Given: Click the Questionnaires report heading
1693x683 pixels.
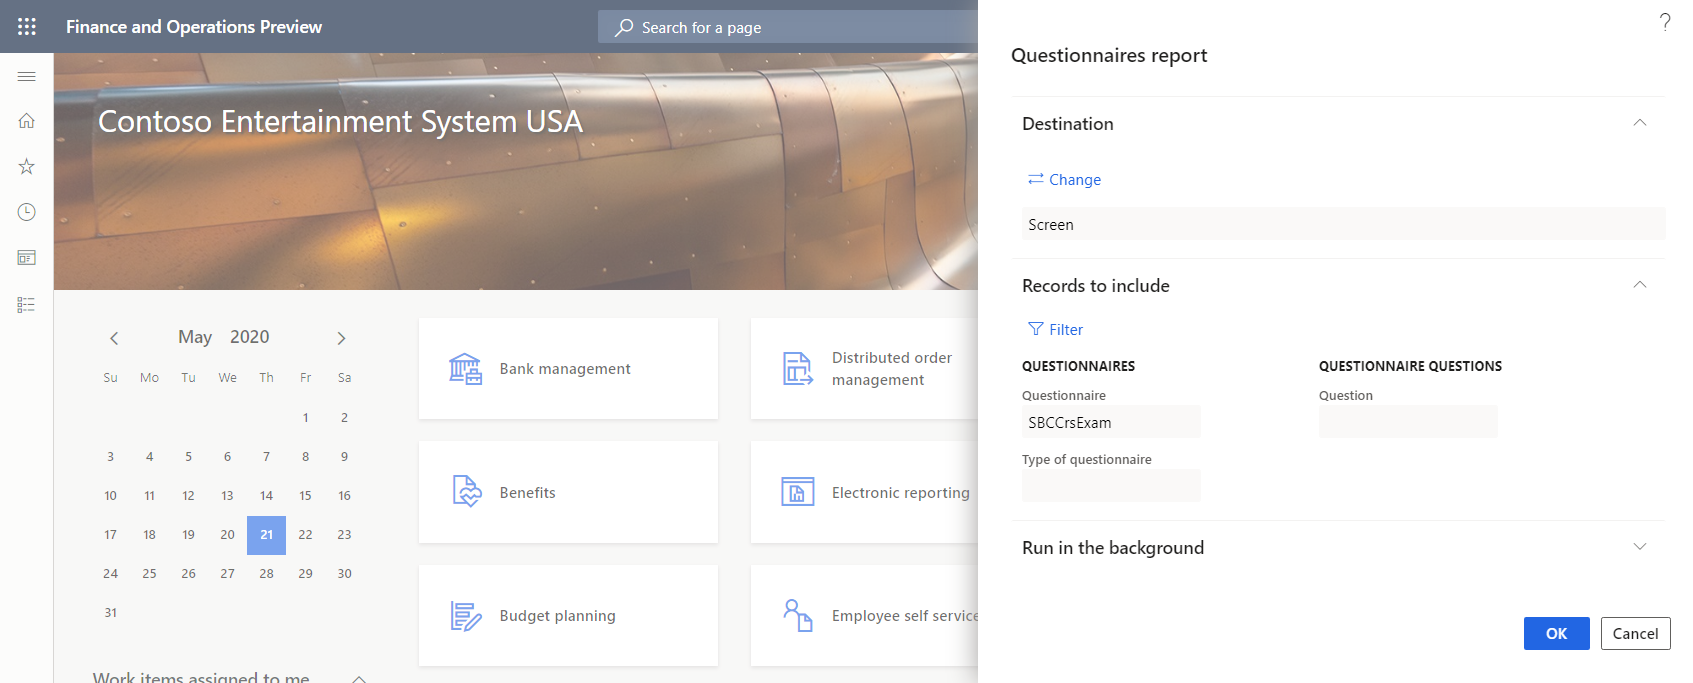Looking at the screenshot, I should click(1109, 56).
